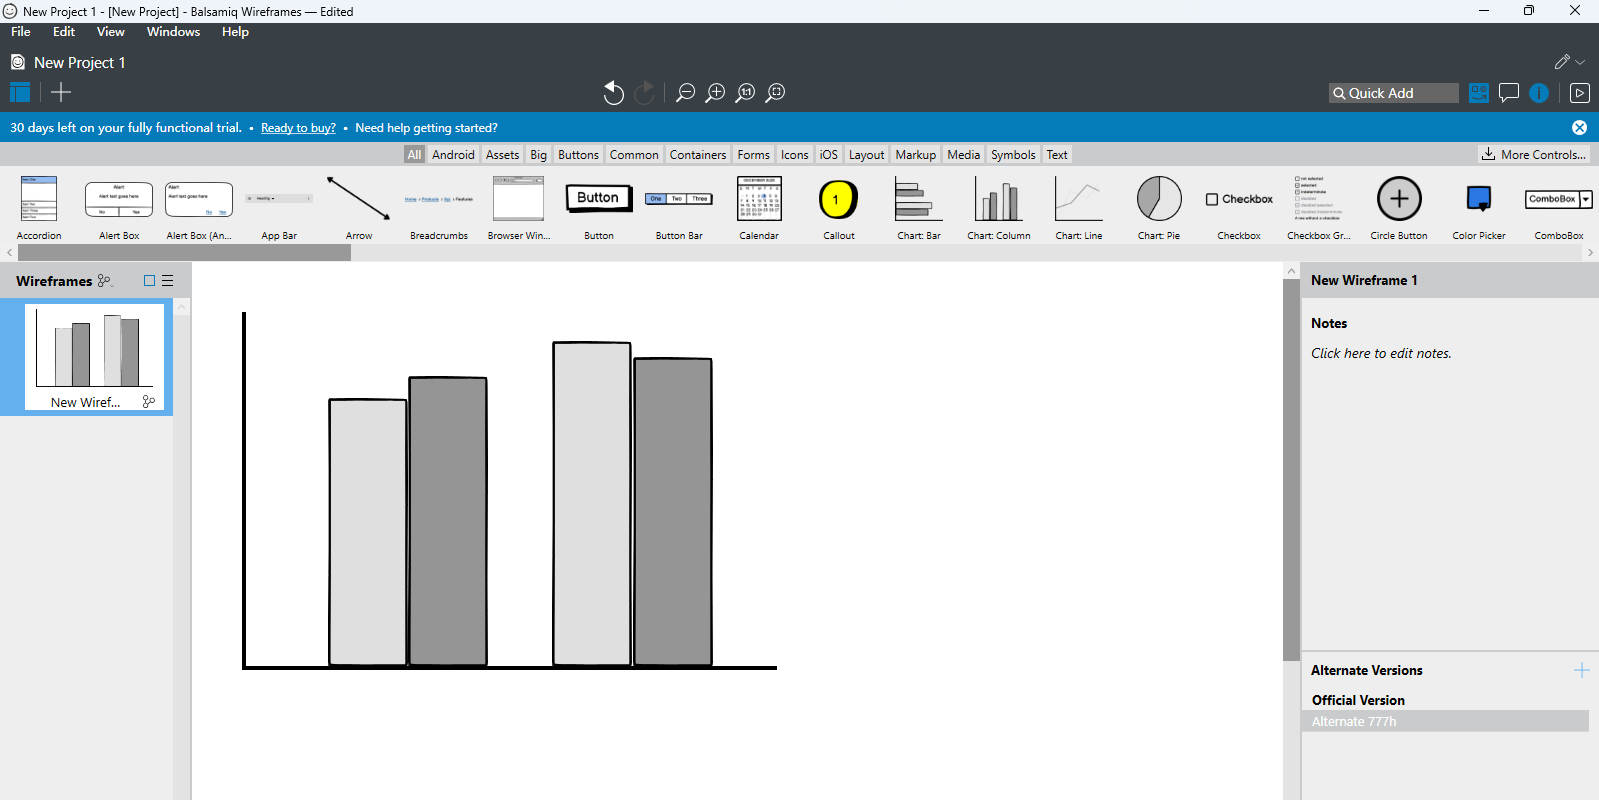
Task: Insert a Calendar control
Action: 759,208
